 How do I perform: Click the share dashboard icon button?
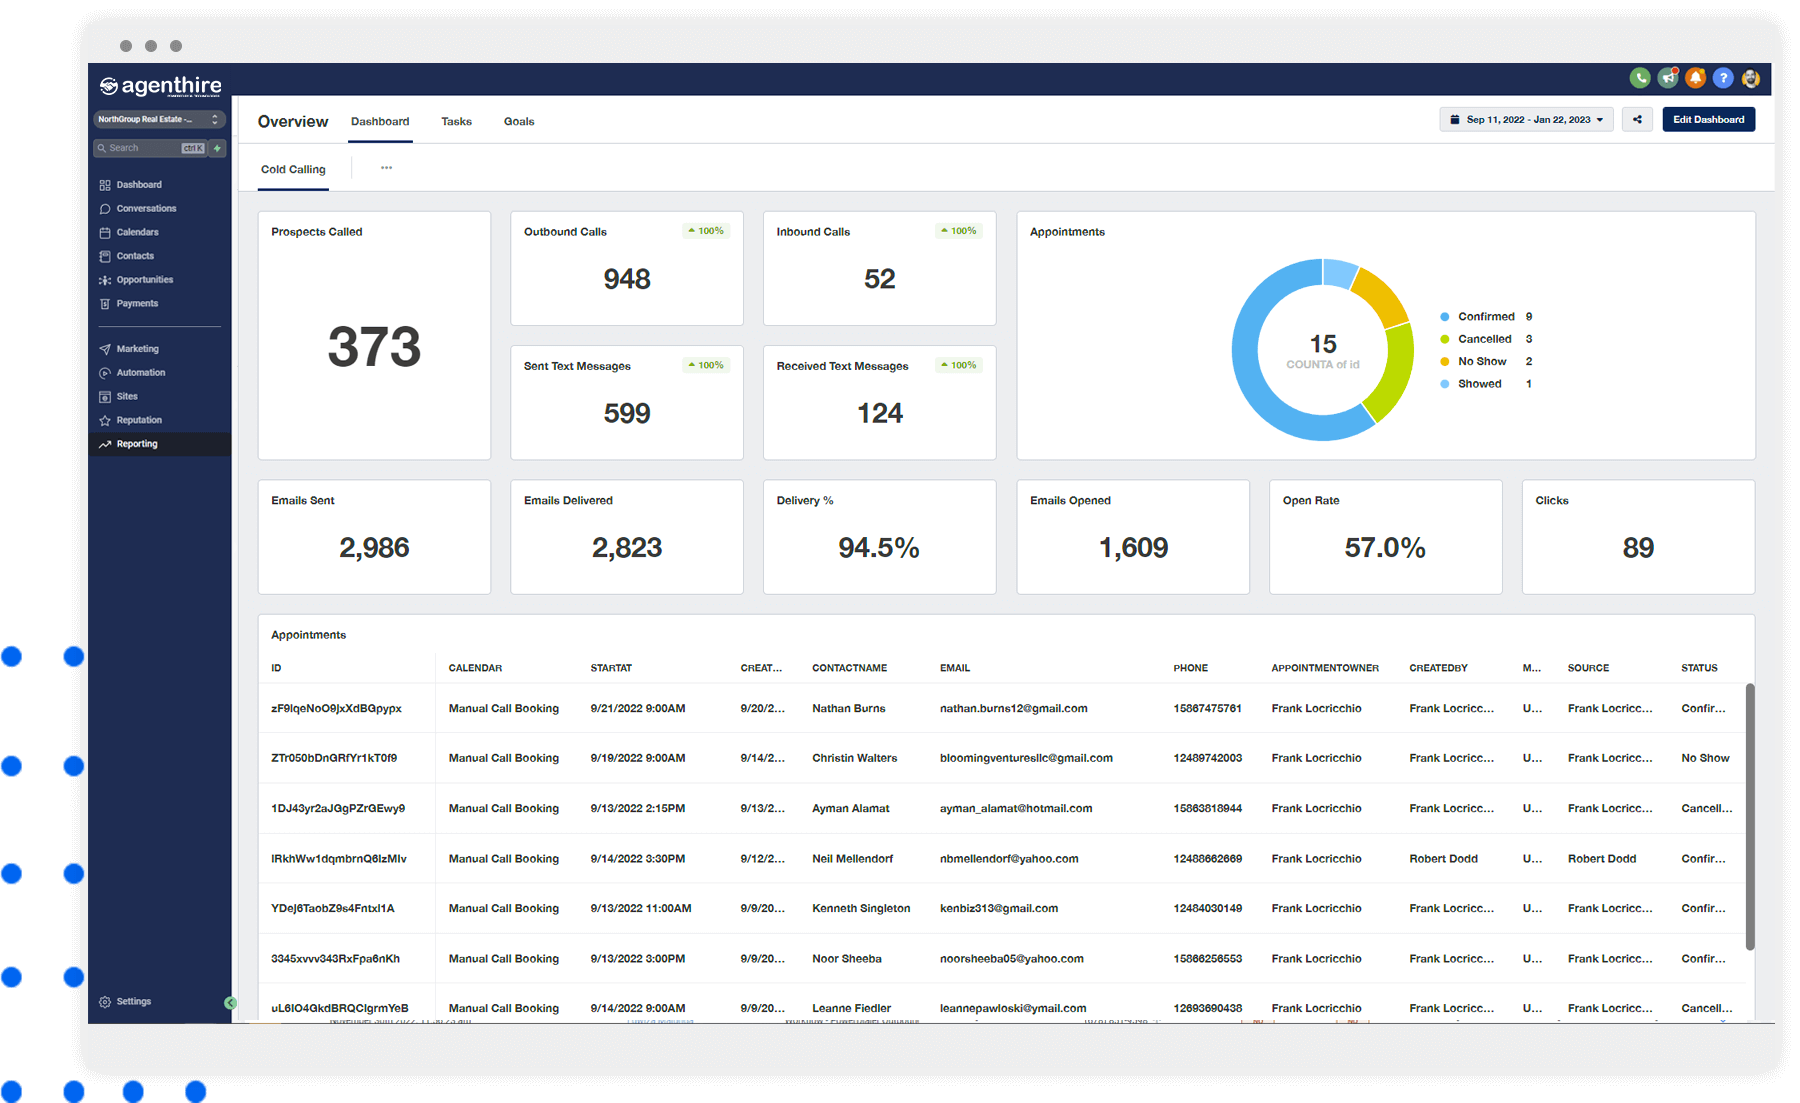[1637, 120]
